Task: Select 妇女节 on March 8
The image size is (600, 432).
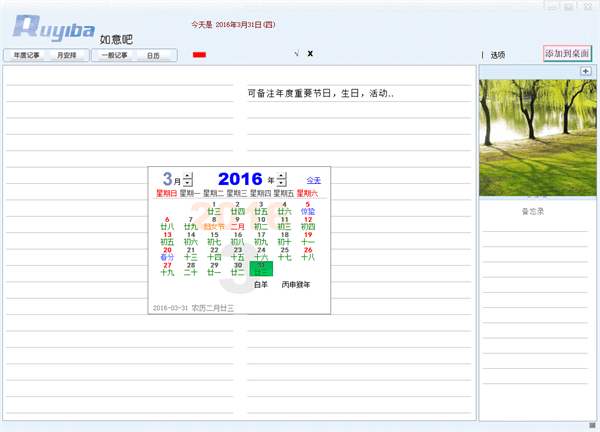Action: (x=214, y=223)
